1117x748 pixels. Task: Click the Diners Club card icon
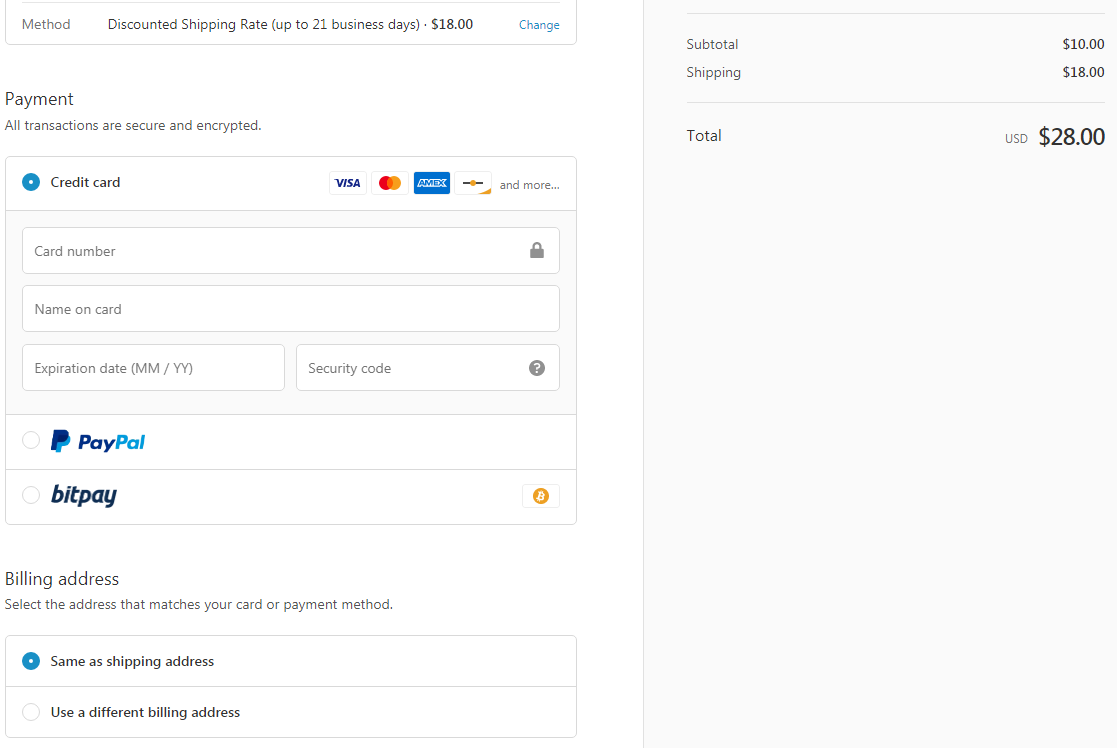pyautogui.click(x=473, y=183)
